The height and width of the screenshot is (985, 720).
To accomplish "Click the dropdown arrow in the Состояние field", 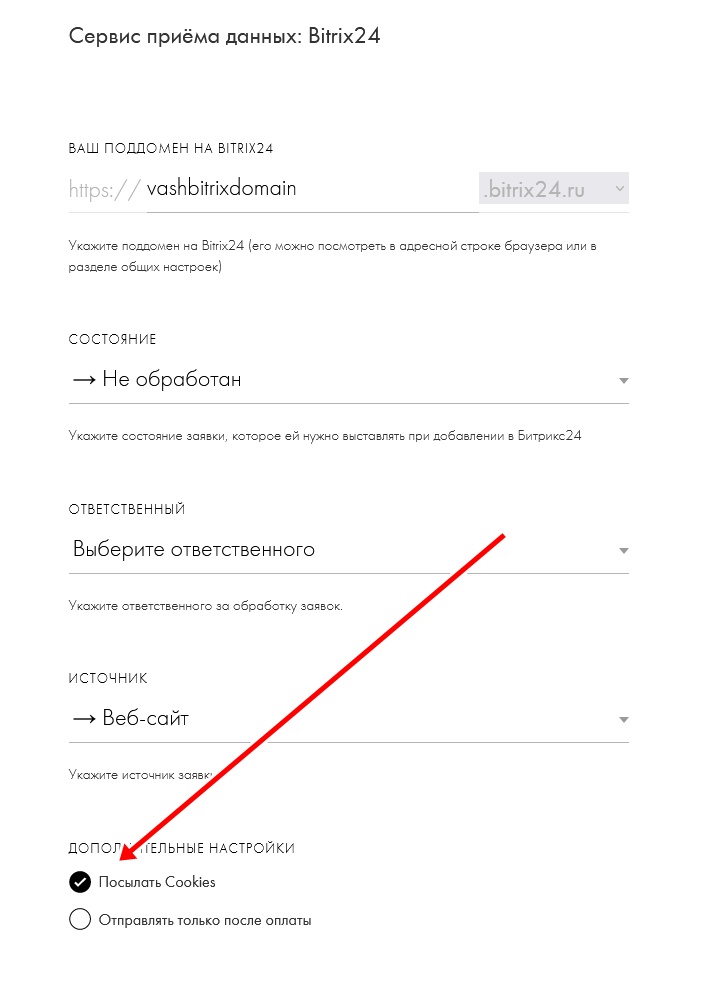I will coord(623,381).
